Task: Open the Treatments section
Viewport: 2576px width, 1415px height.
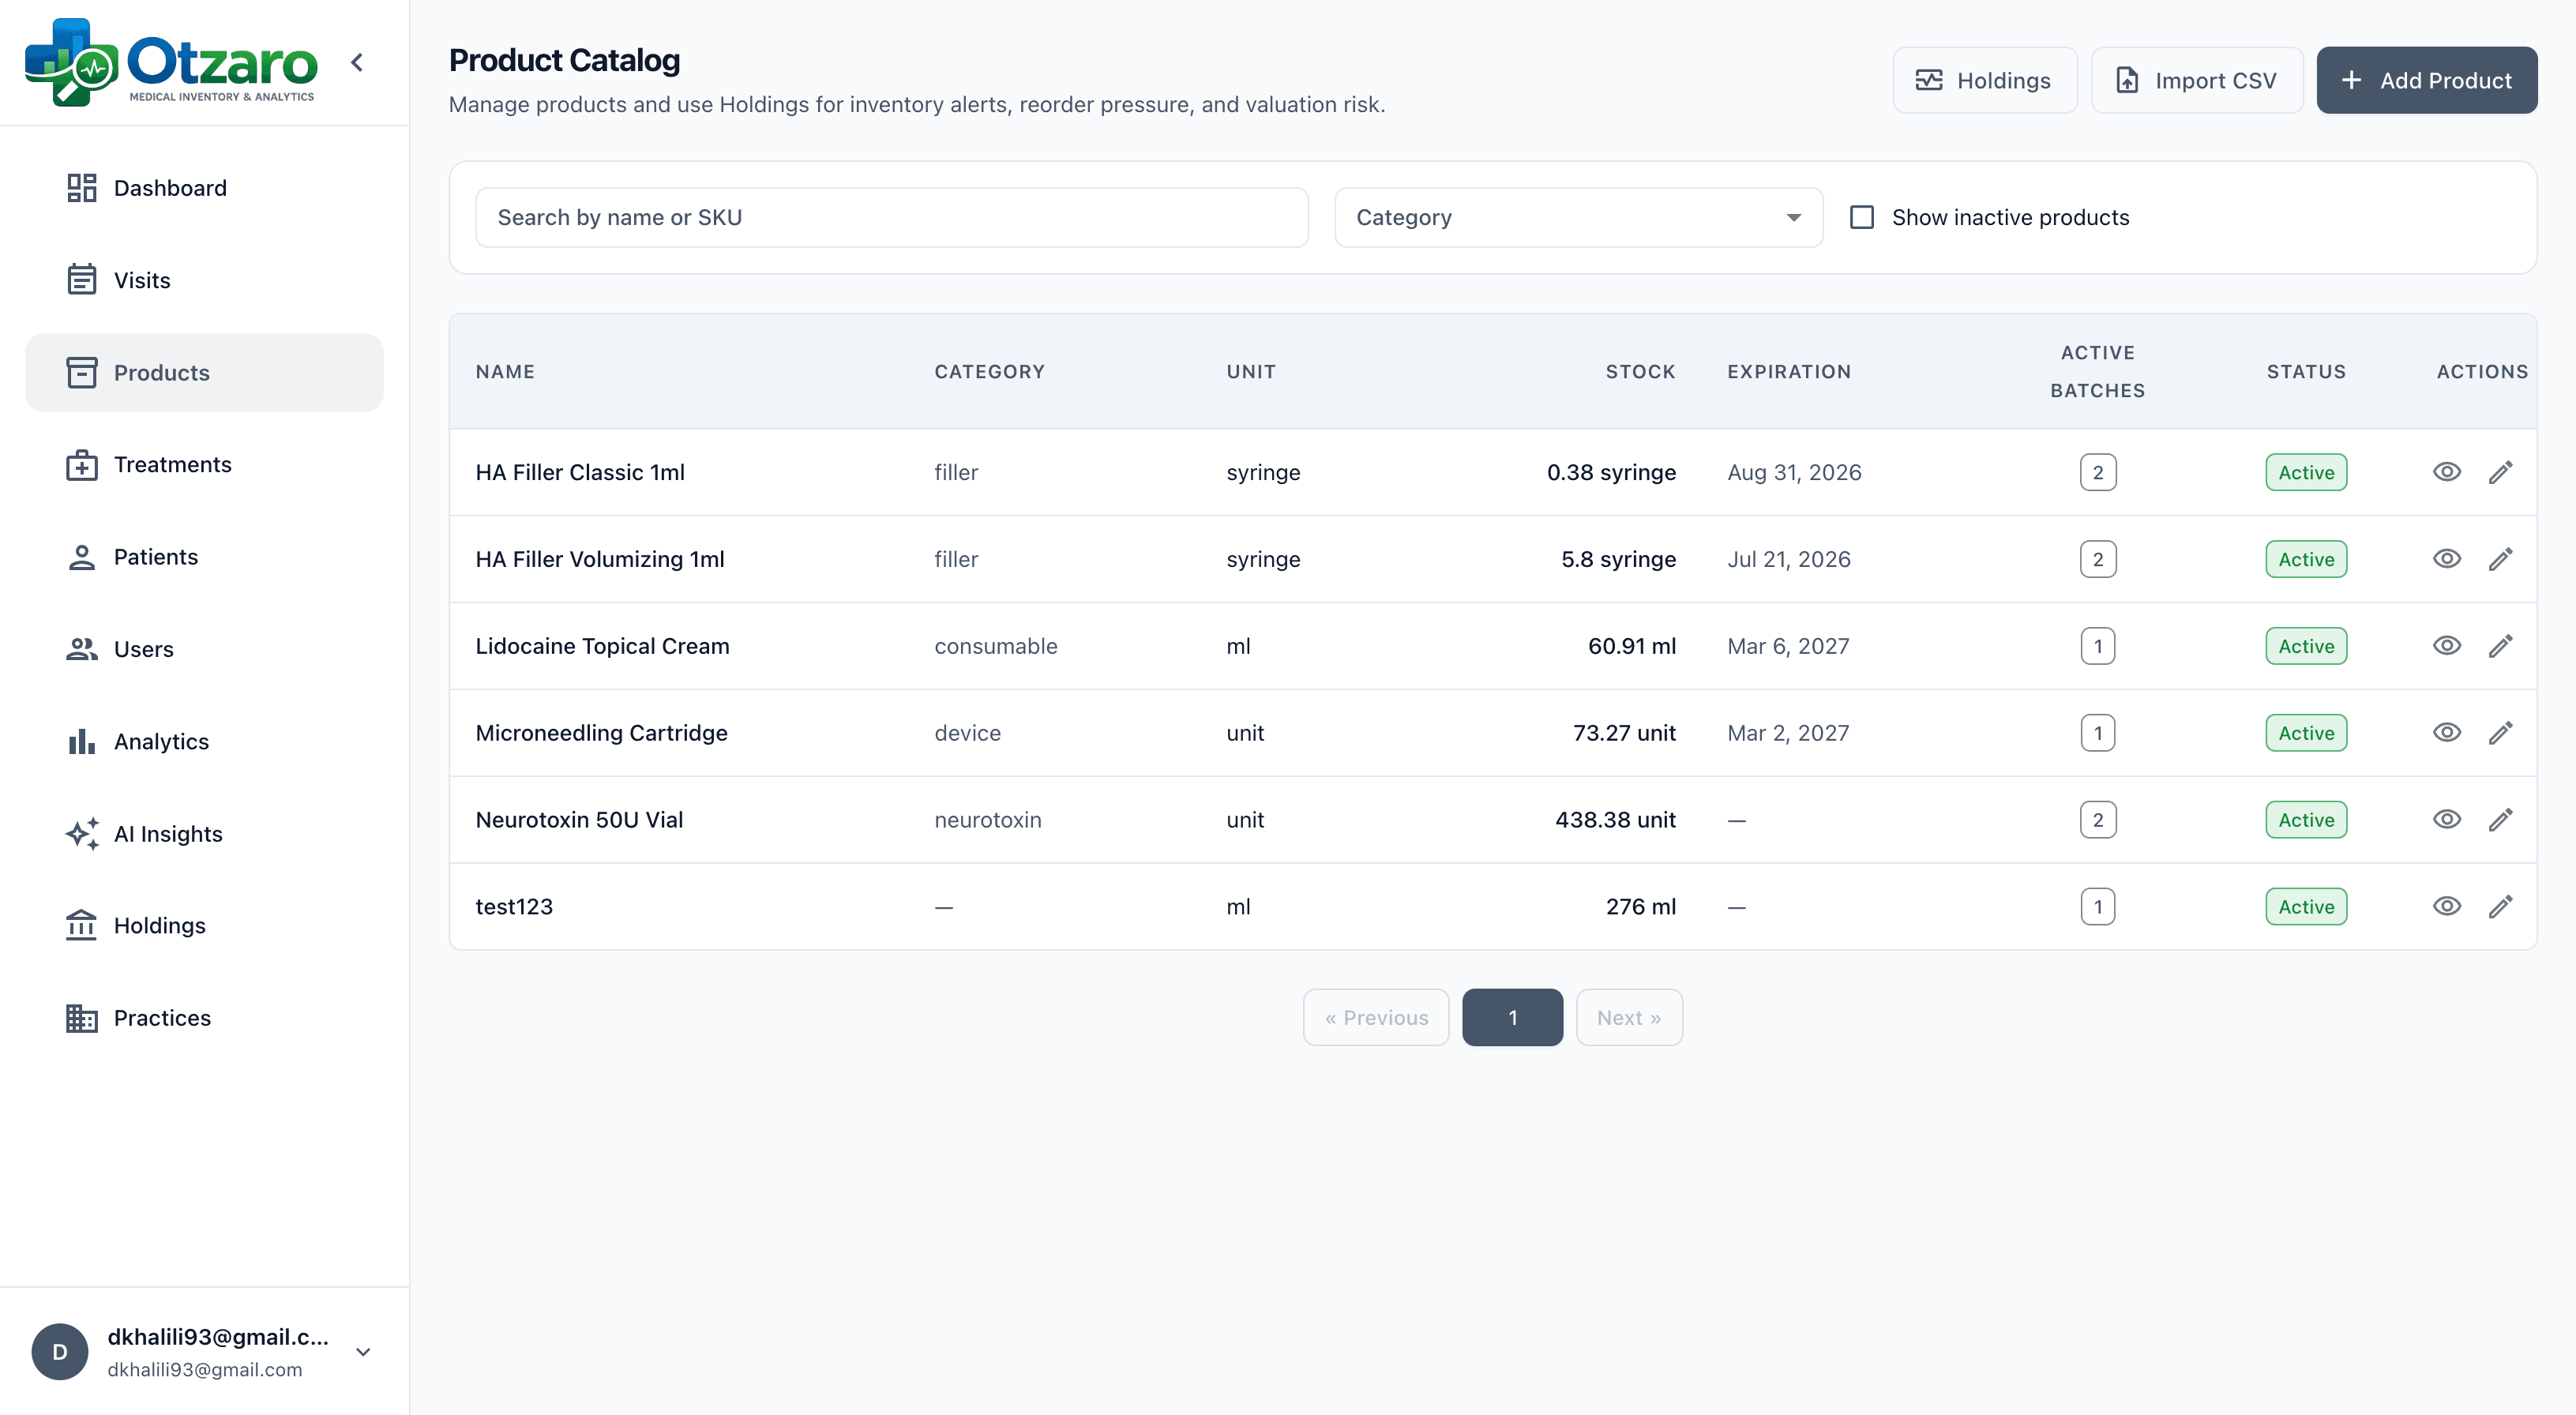Action: [x=174, y=464]
